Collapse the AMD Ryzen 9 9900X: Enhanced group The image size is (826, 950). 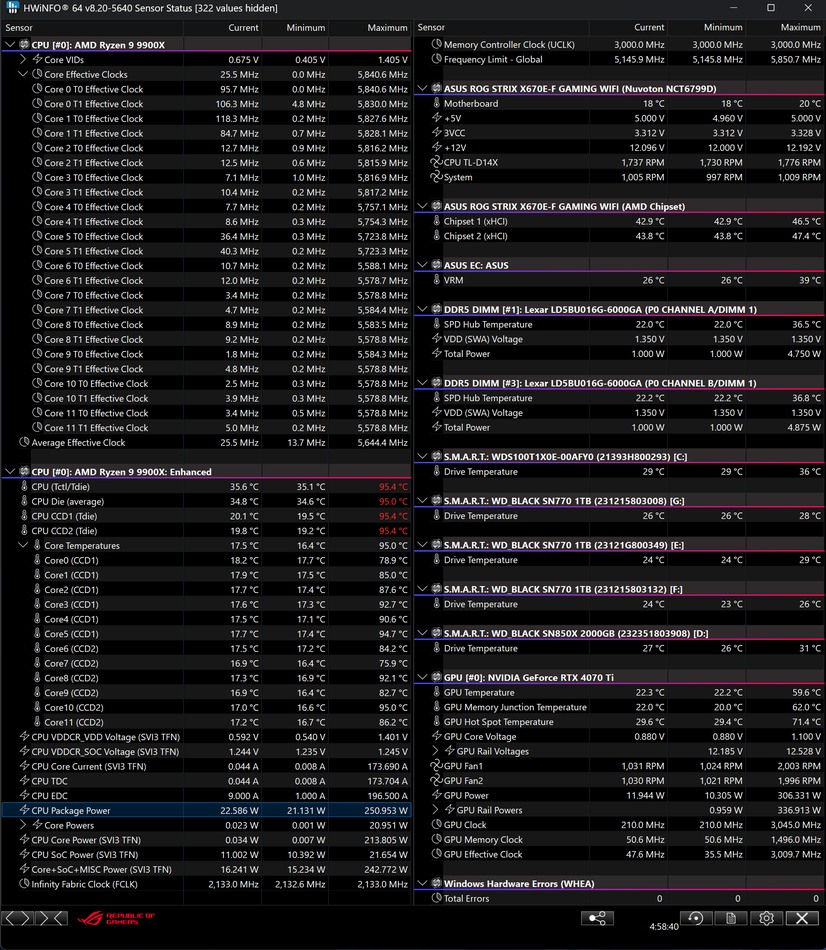(10, 471)
